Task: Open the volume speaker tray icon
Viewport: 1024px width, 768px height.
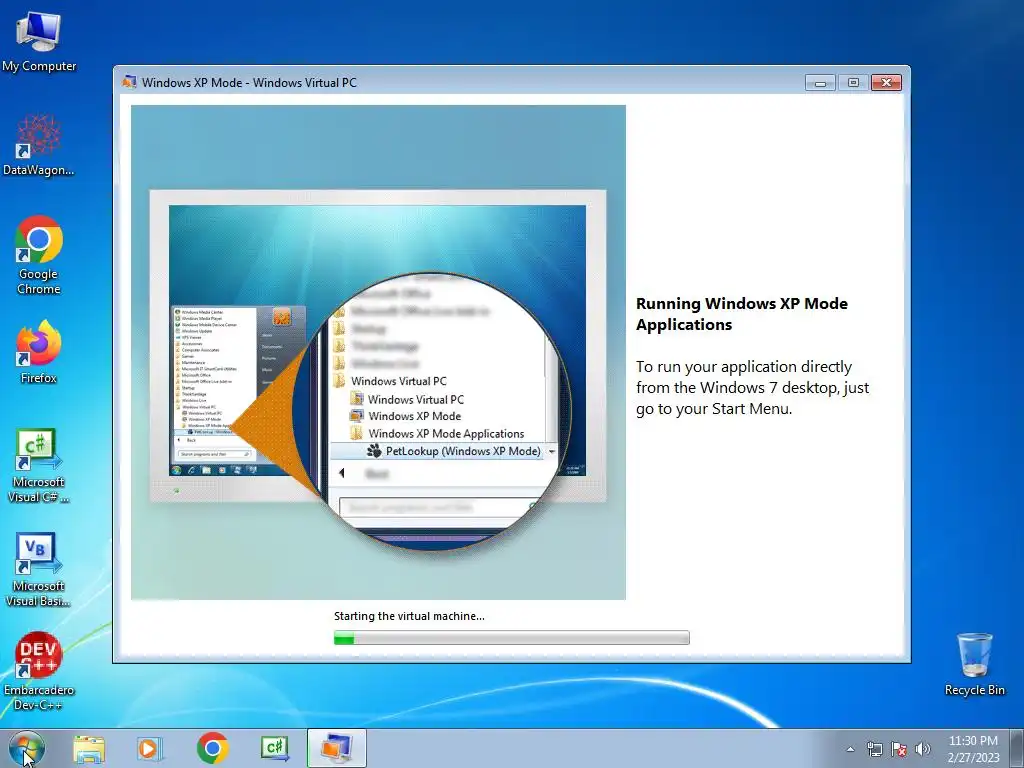Action: click(923, 749)
